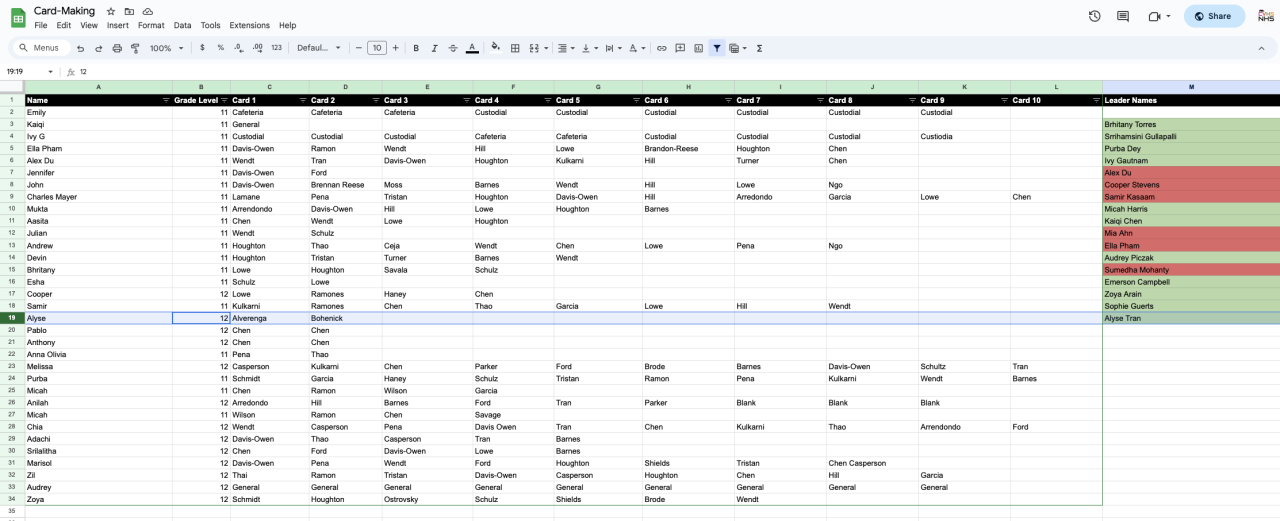This screenshot has width=1280, height=521.
Task: Open the zoom 100% dropdown
Action: pyautogui.click(x=165, y=48)
